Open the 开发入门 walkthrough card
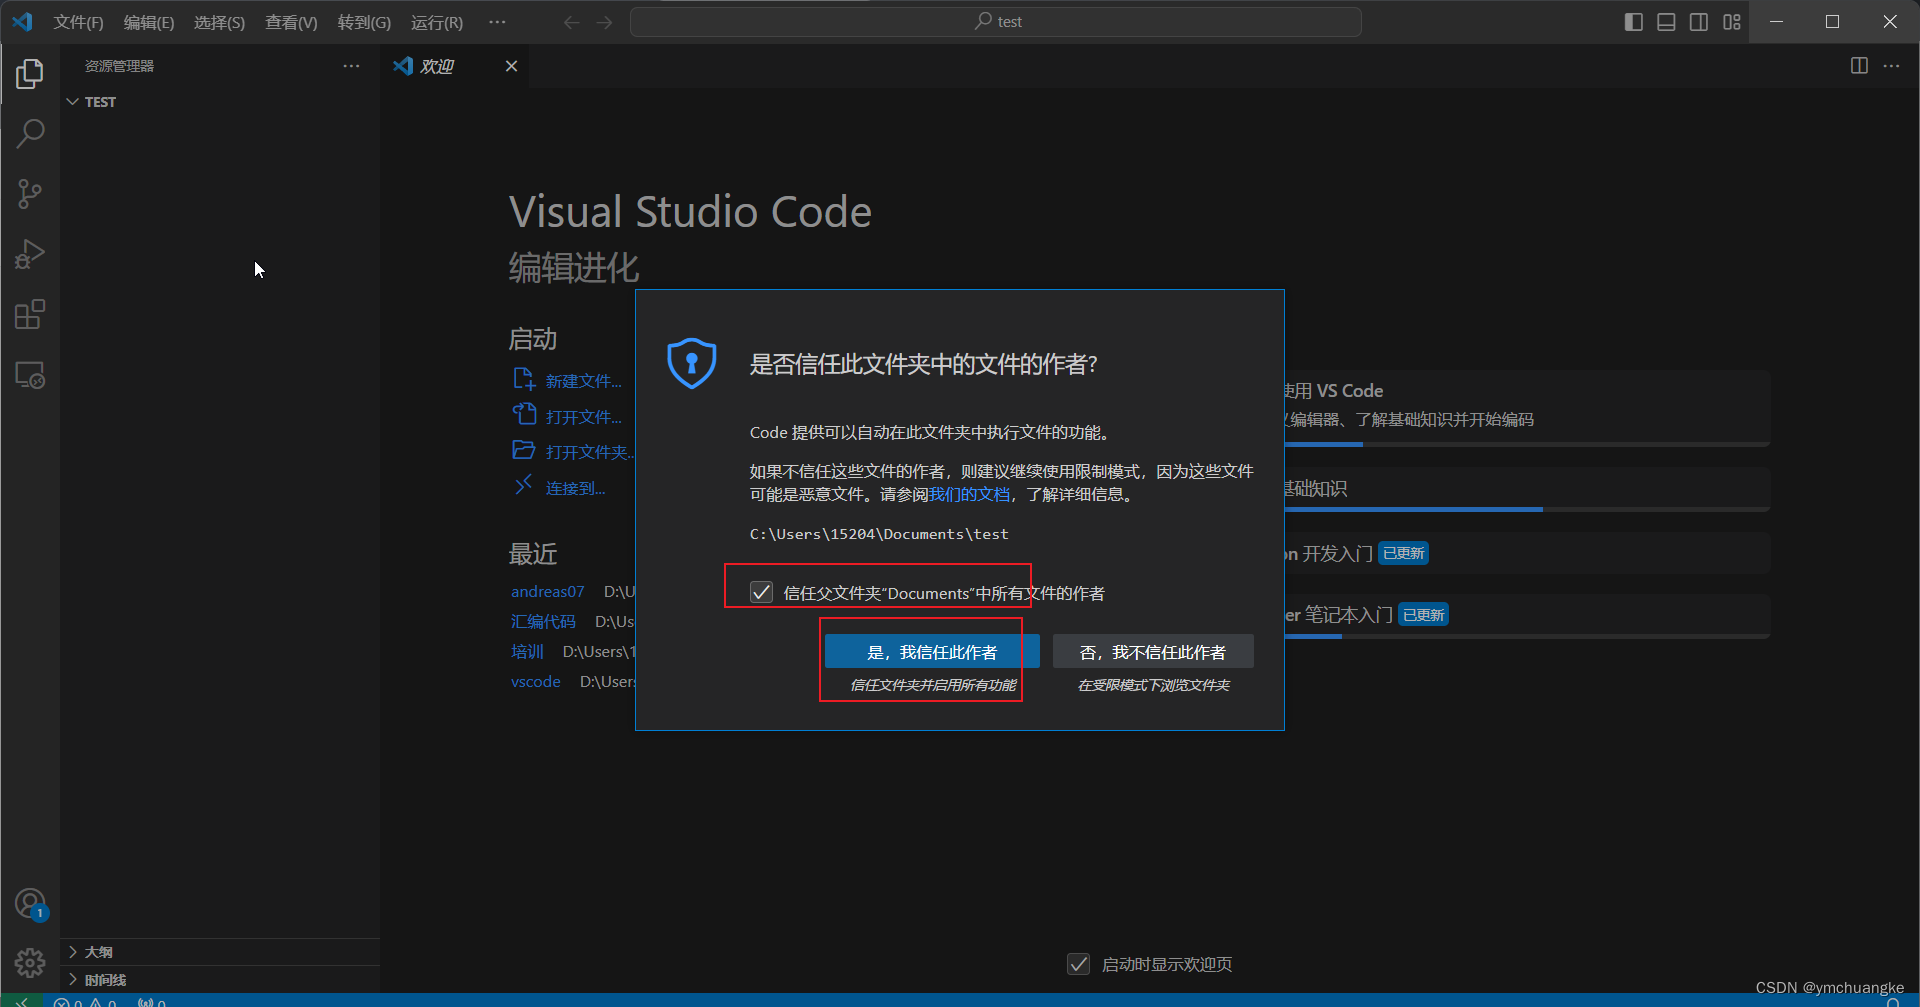Screen dimensions: 1920x1007 coord(1527,553)
